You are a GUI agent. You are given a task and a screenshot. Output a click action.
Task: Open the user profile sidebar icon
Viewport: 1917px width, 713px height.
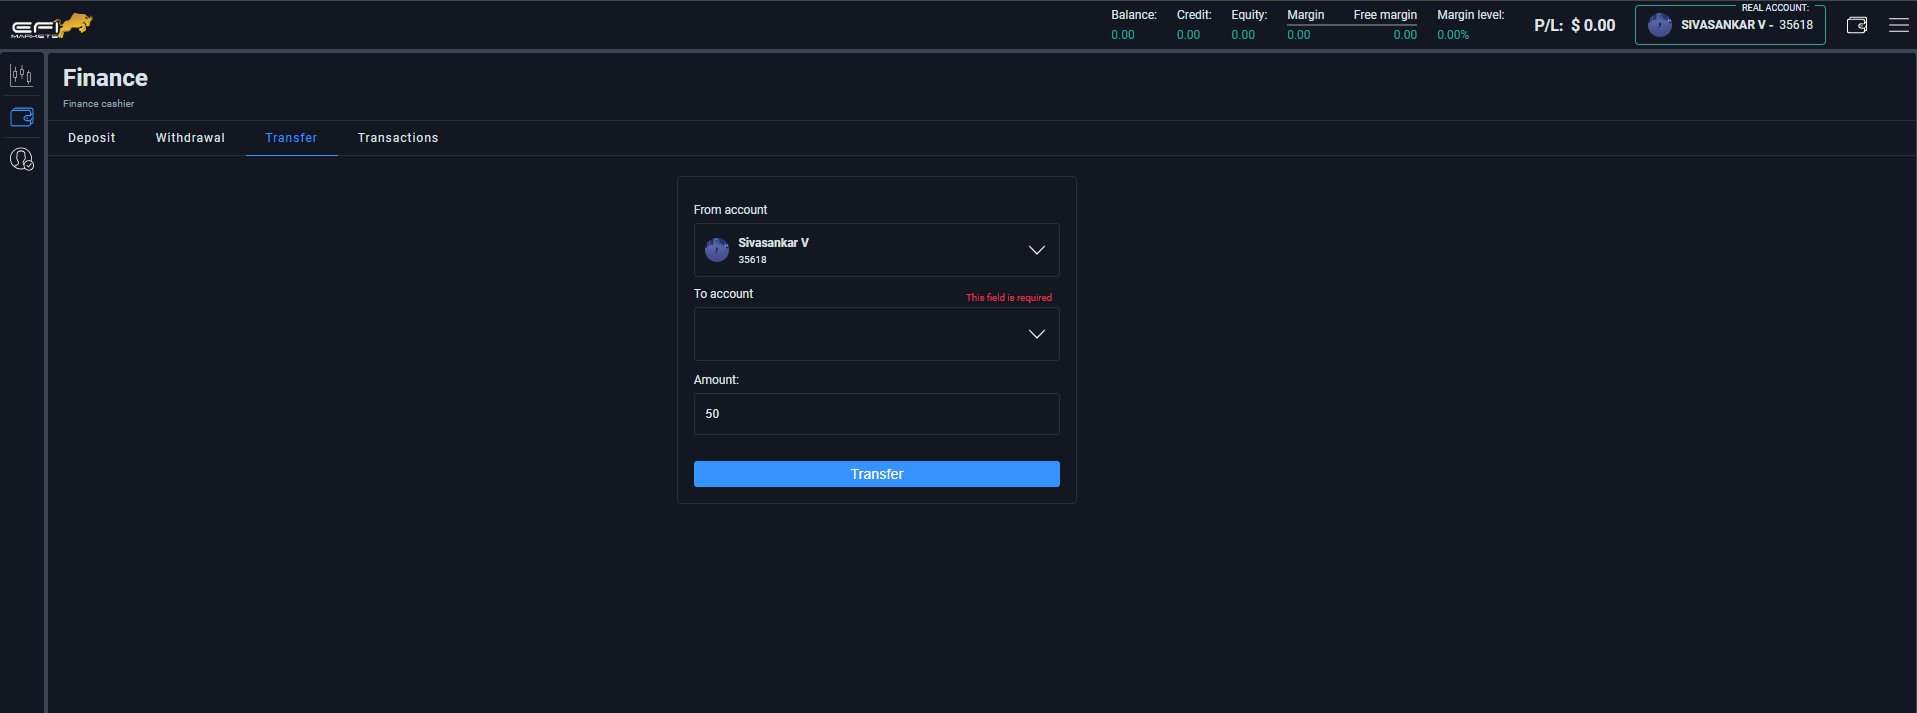tap(21, 159)
